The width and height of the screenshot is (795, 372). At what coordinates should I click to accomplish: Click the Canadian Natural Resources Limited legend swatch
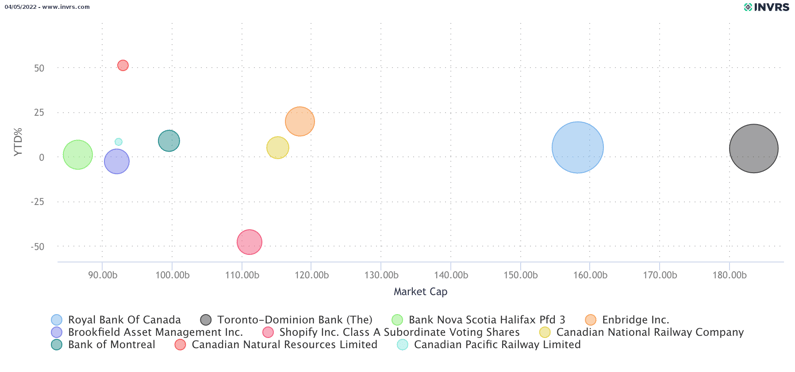pyautogui.click(x=179, y=345)
